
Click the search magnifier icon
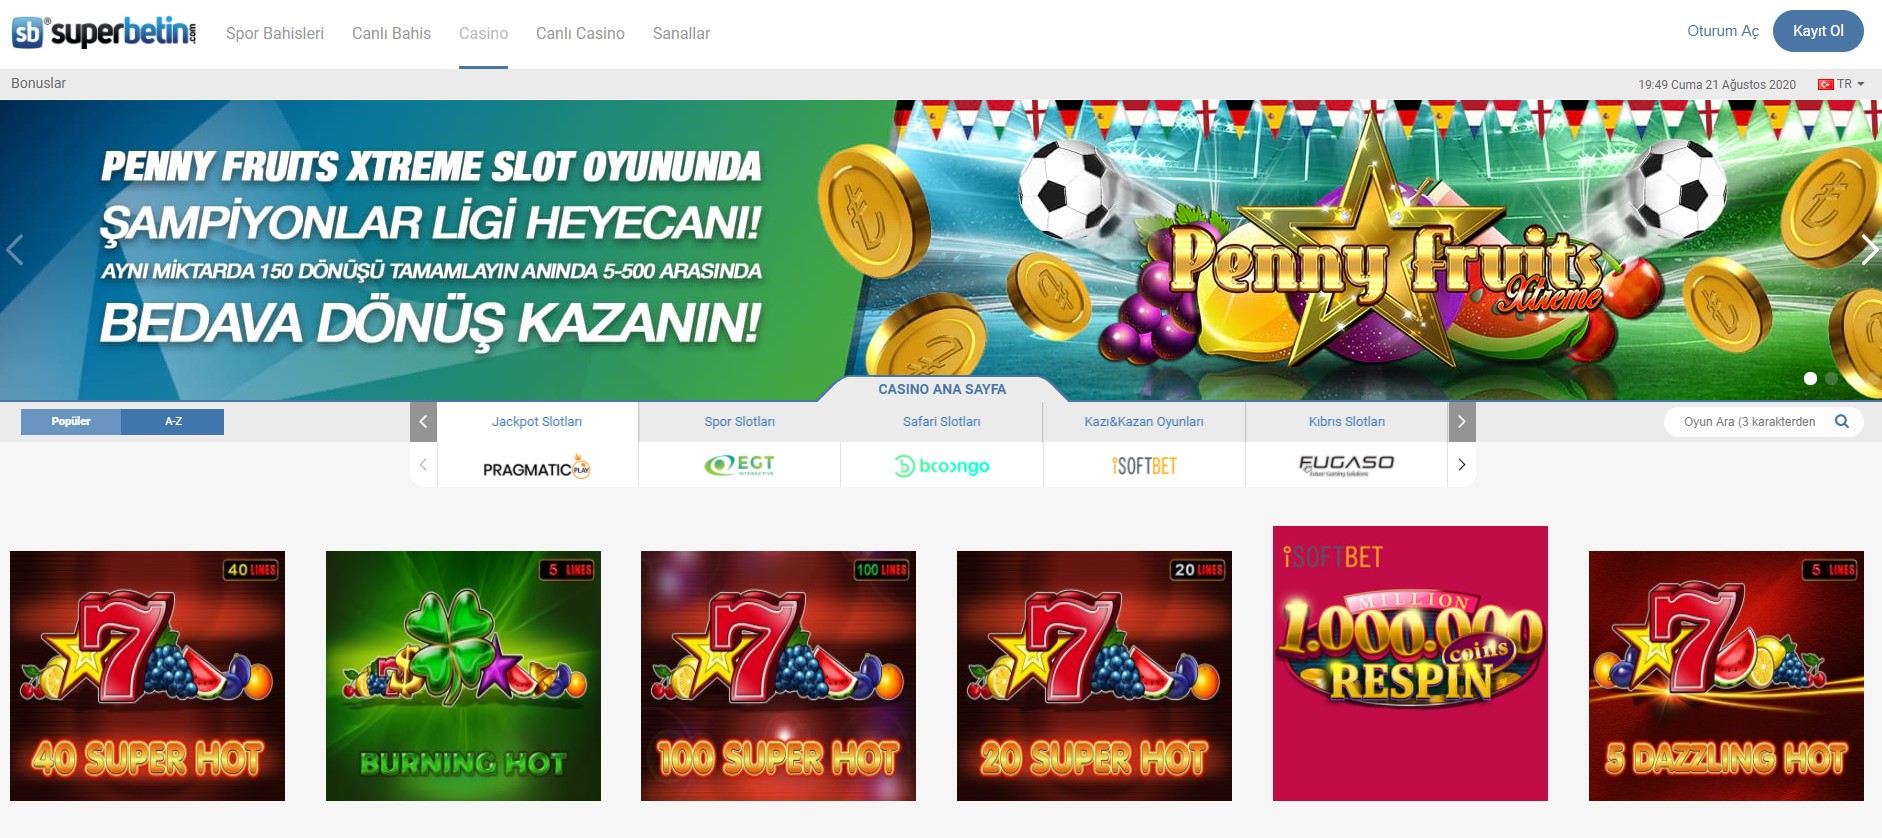[x=1842, y=421]
